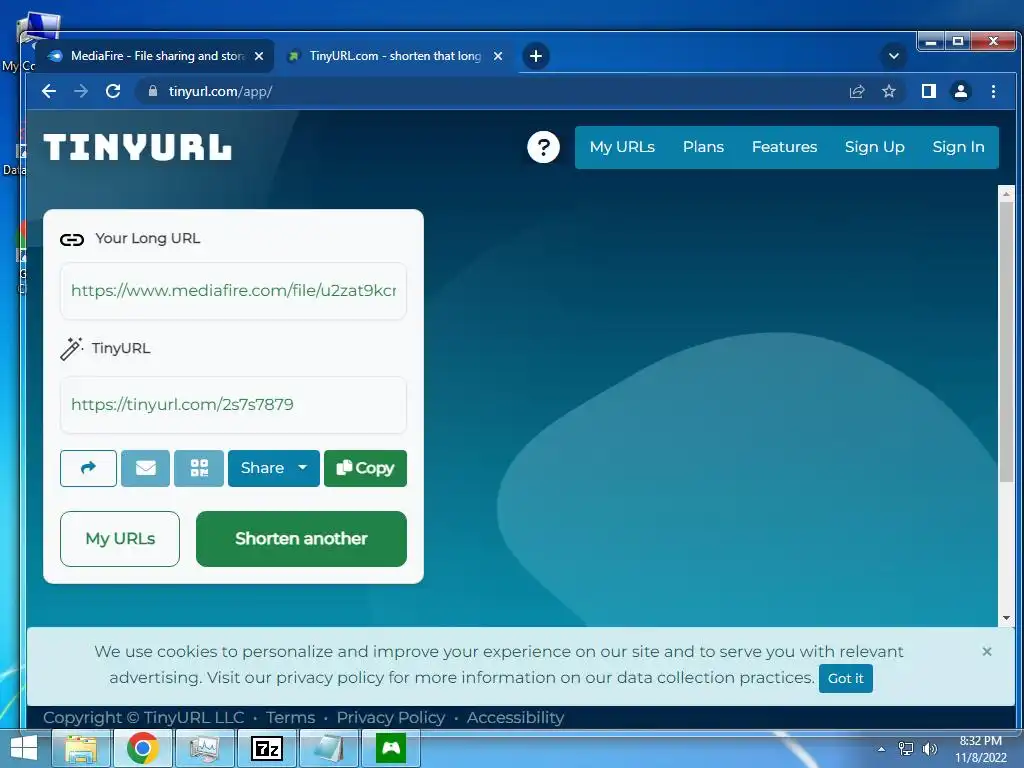
Task: Open the Terms link in footer
Action: click(x=291, y=718)
